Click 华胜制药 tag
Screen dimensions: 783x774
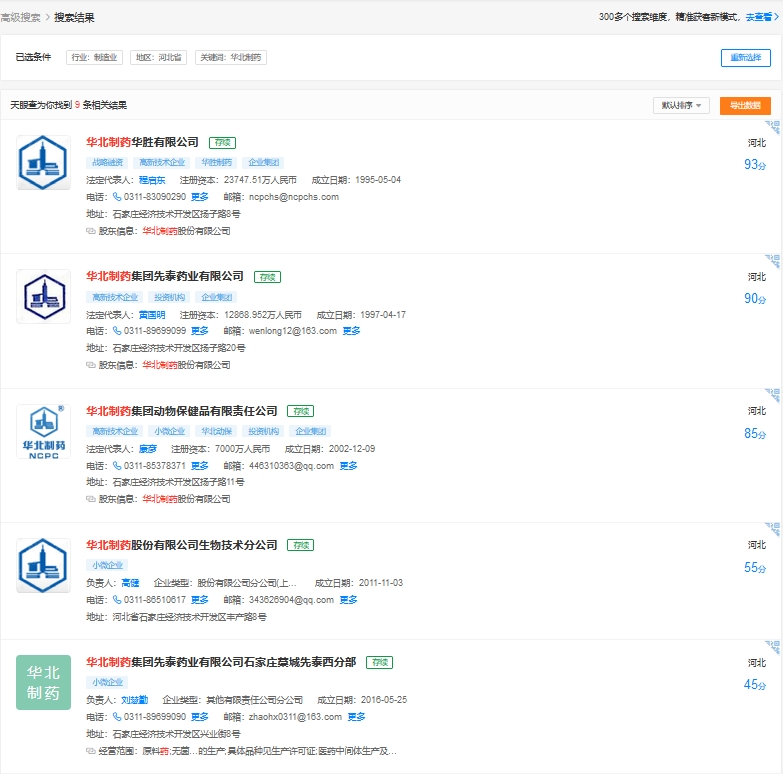[216, 162]
